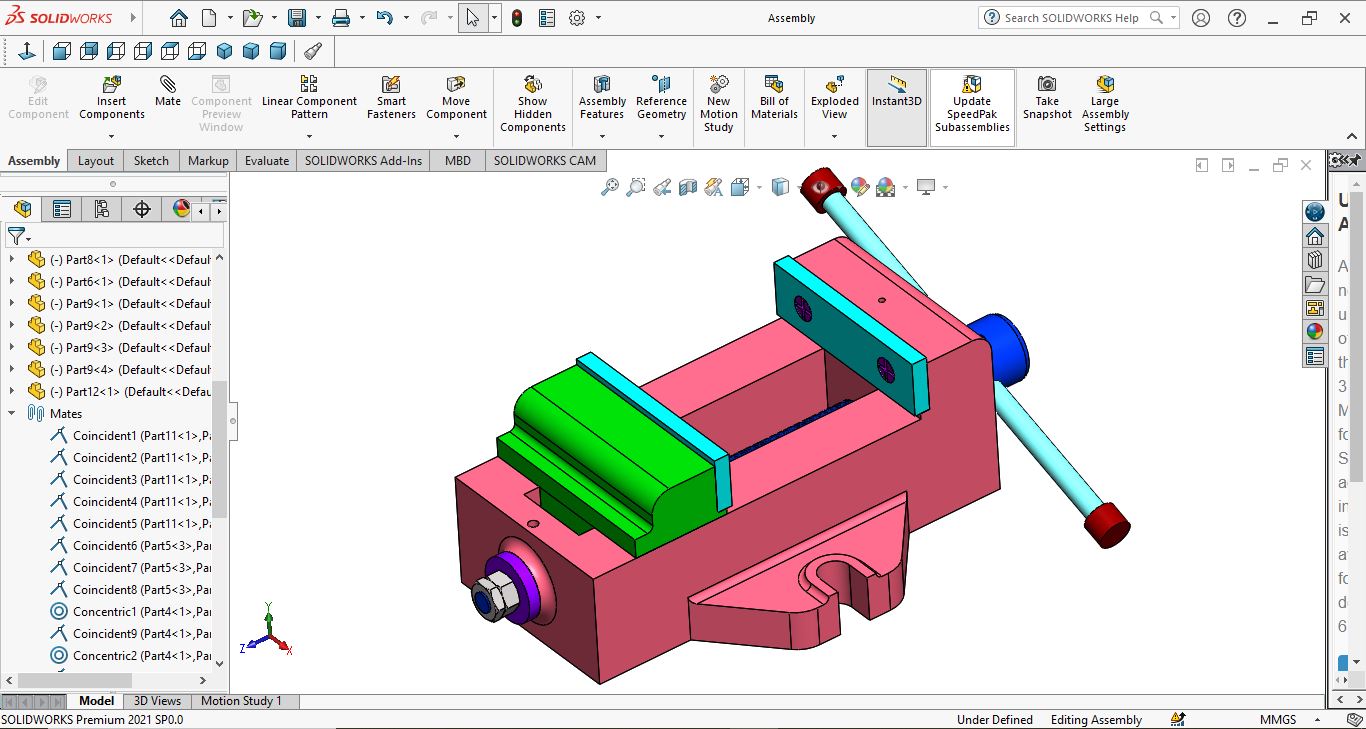This screenshot has width=1366, height=729.
Task: Launch Smart Fasteners
Action: (x=391, y=98)
